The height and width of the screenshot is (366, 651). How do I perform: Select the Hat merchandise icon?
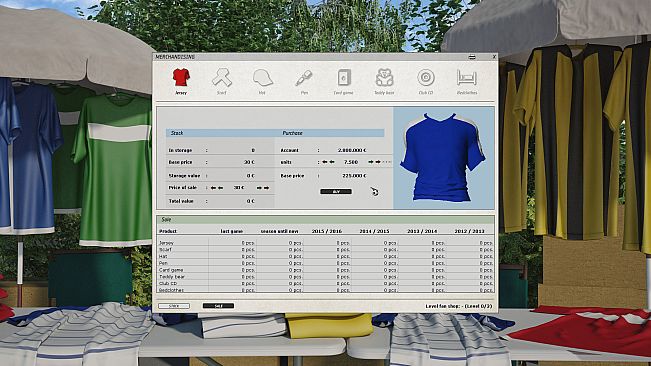[x=262, y=78]
